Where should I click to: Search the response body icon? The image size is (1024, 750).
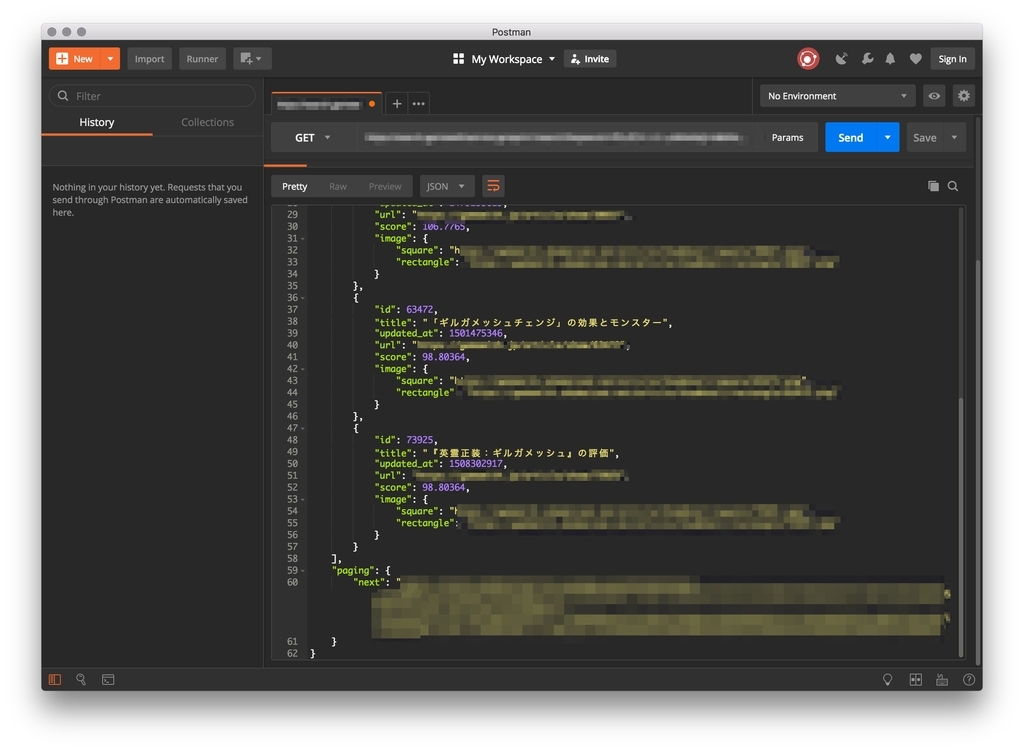[953, 186]
